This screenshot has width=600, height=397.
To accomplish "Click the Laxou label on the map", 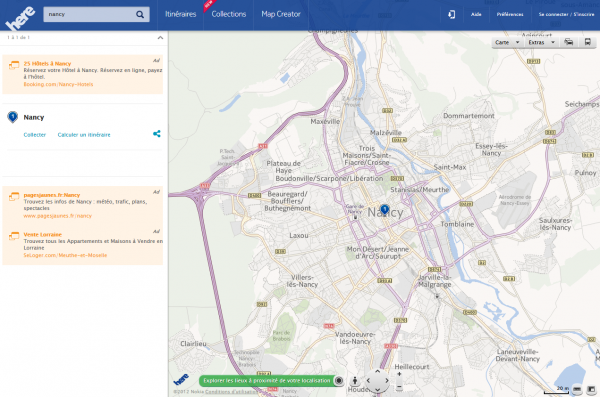I will point(298,235).
